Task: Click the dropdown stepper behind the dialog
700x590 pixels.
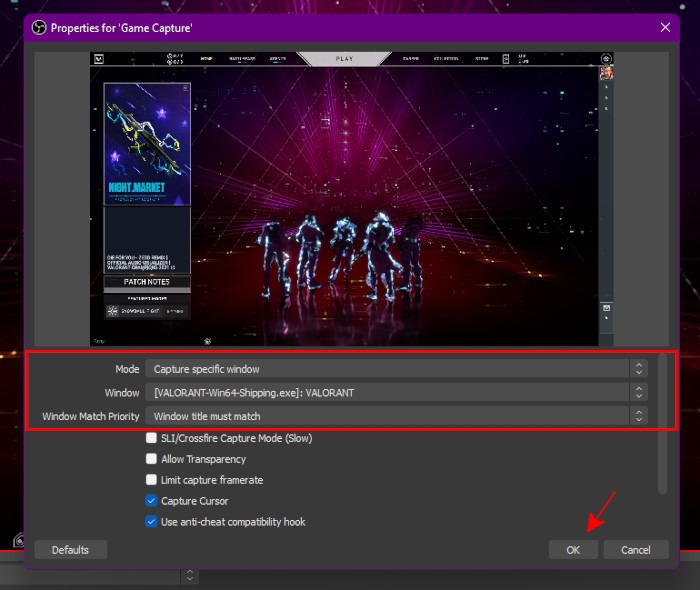Action: [x=190, y=576]
